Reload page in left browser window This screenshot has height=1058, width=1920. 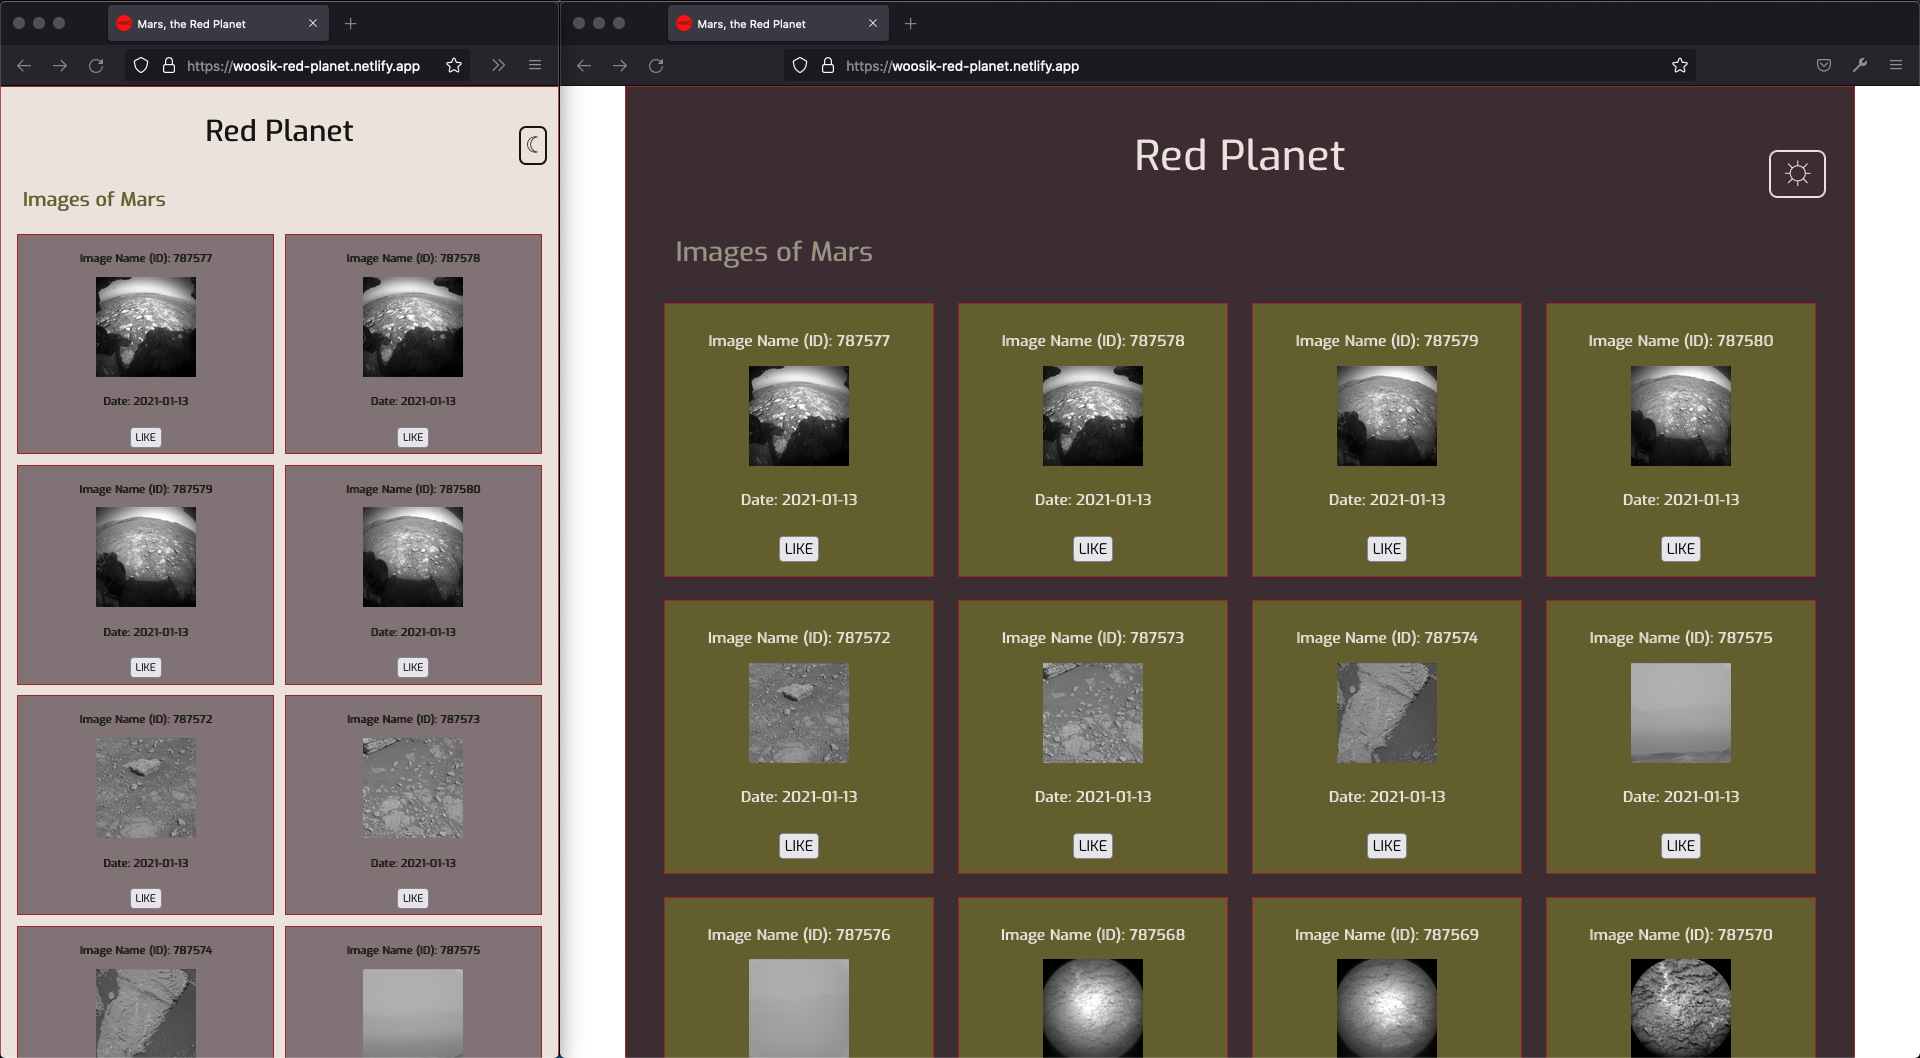(x=96, y=66)
